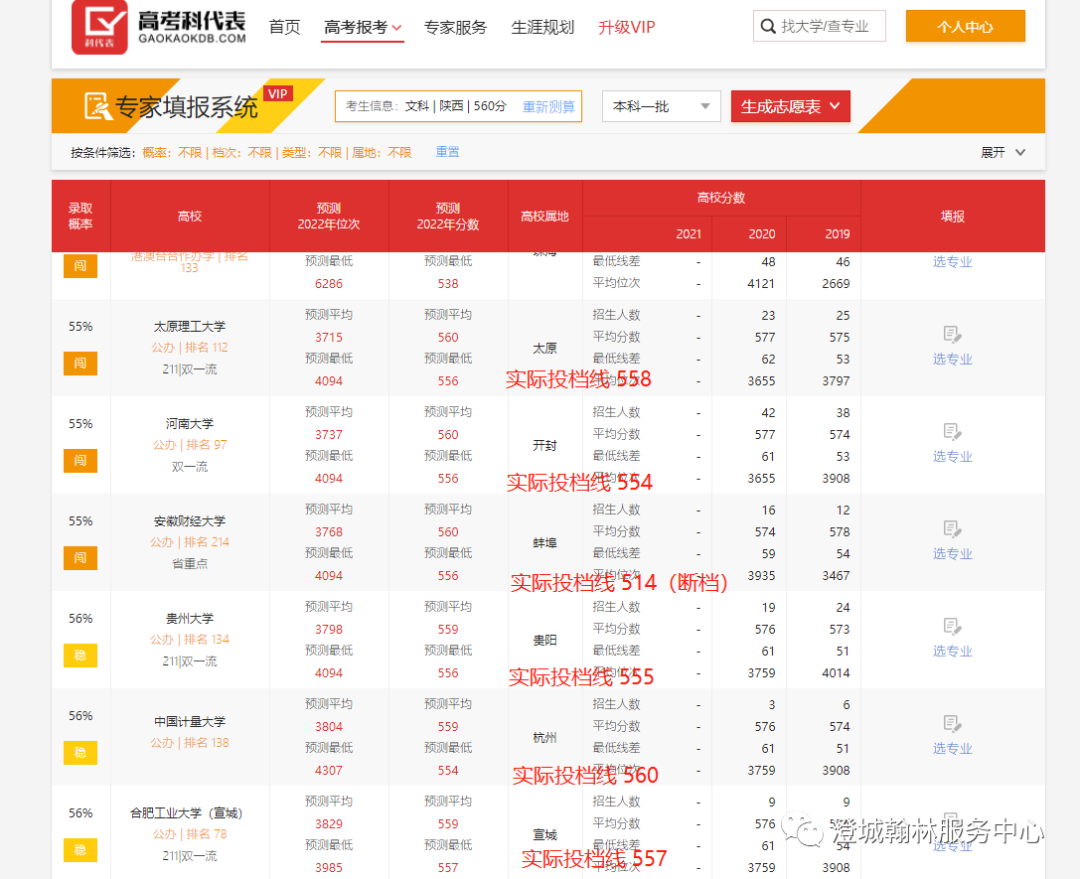Image resolution: width=1080 pixels, height=879 pixels.
Task: Click the 太原 location cell
Action: 544,348
